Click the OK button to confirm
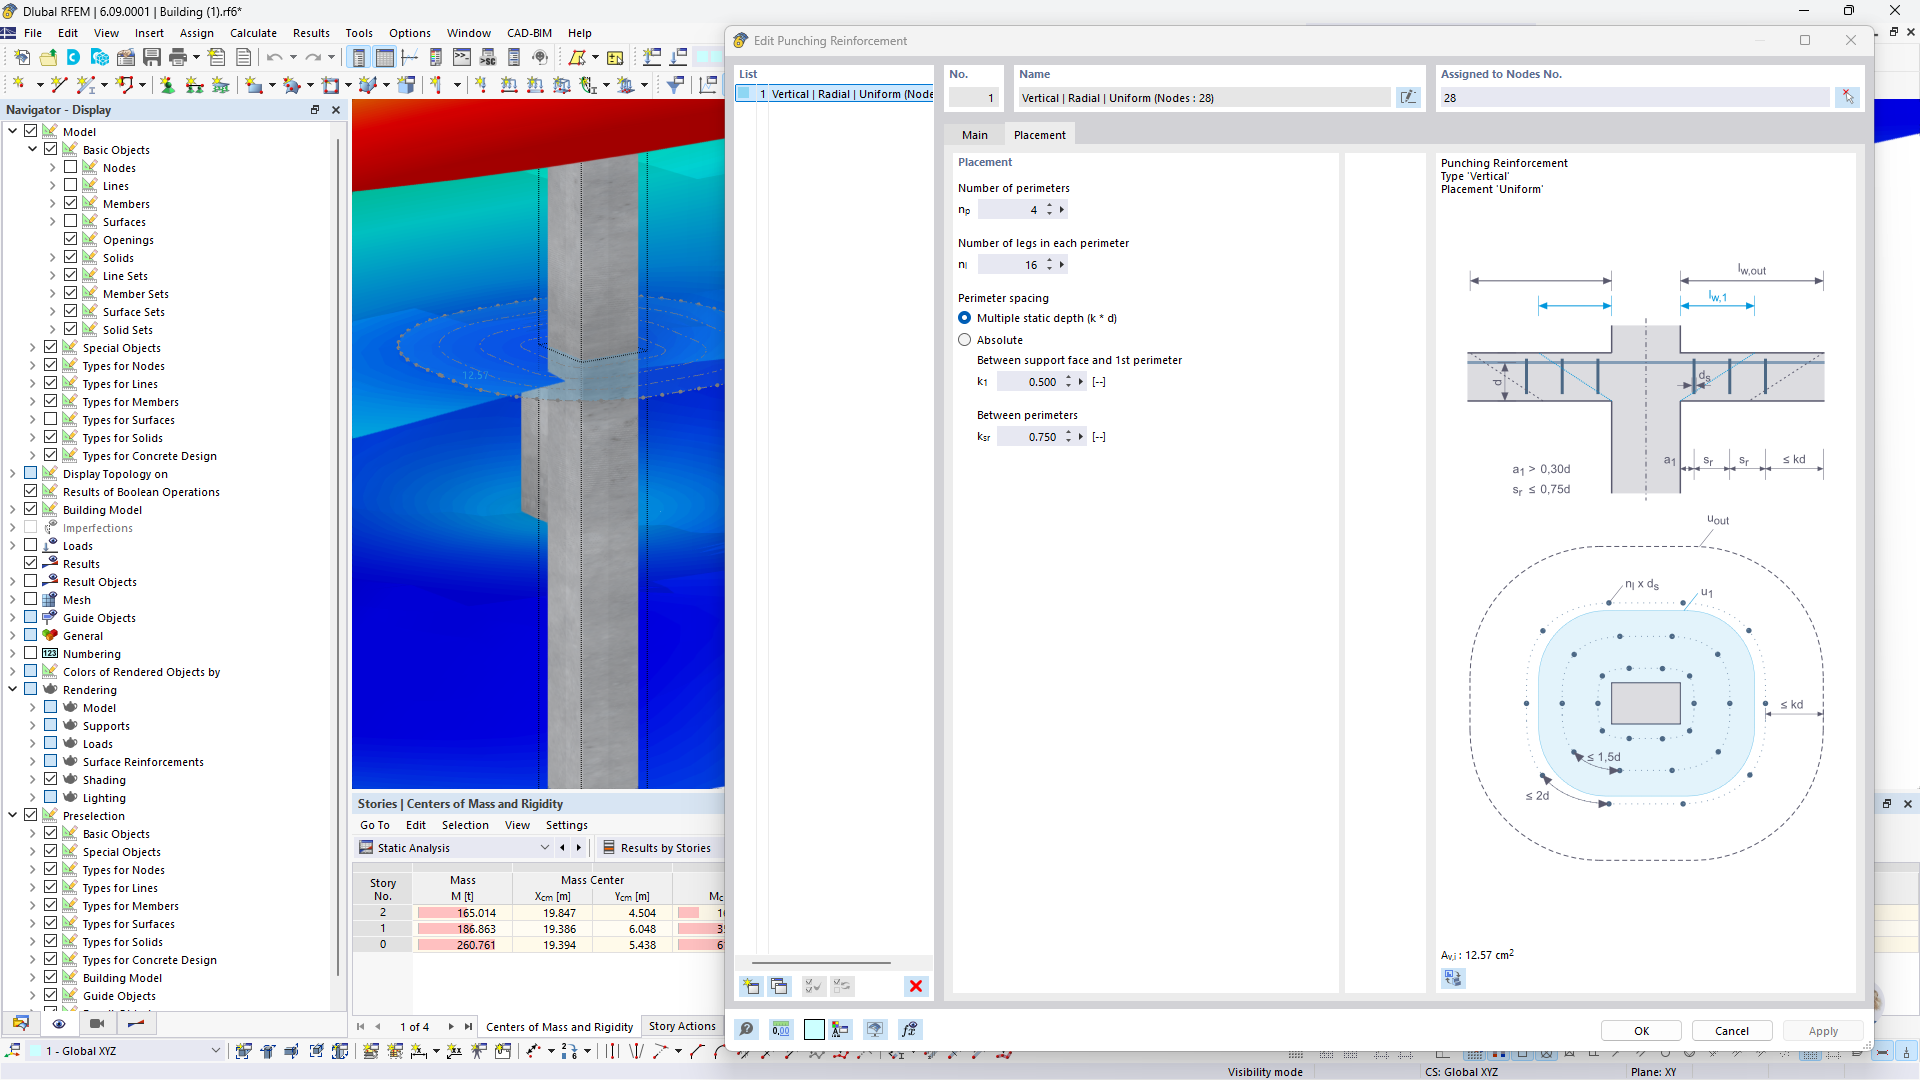1920x1080 pixels. [1642, 1030]
